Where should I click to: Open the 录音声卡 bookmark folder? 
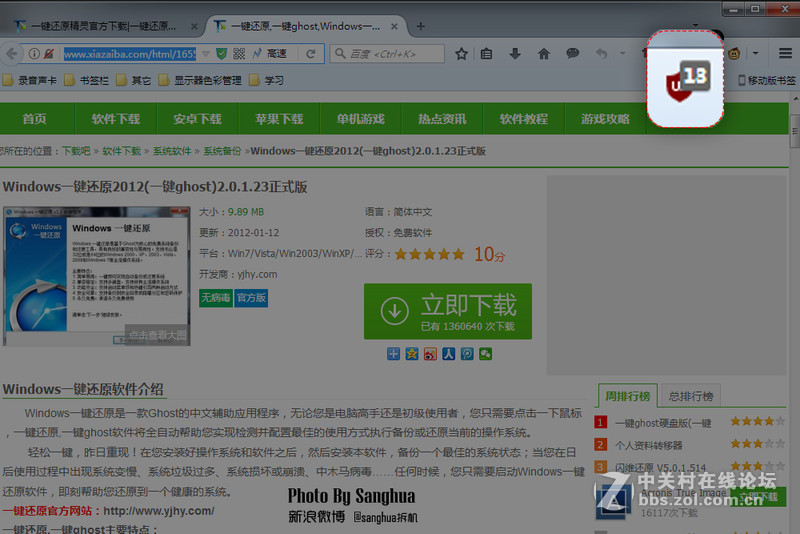(x=29, y=80)
